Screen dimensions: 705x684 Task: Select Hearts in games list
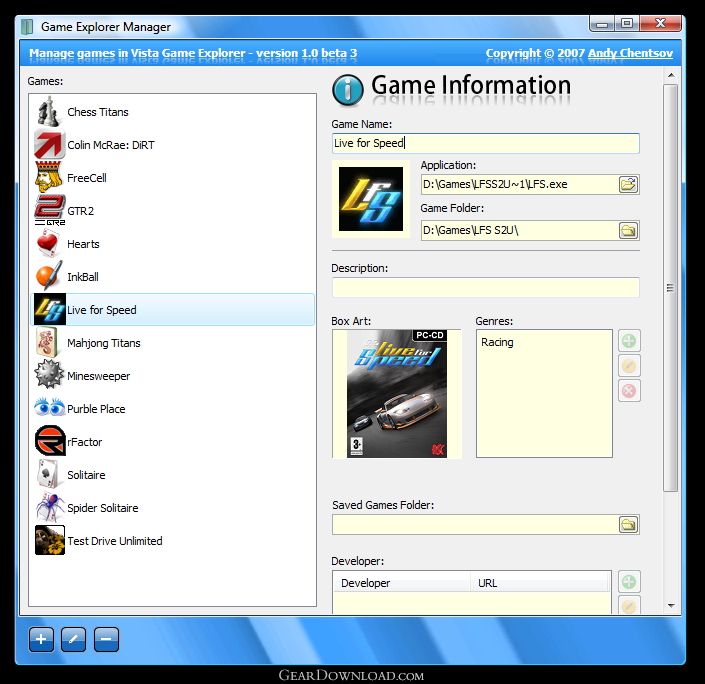click(172, 244)
